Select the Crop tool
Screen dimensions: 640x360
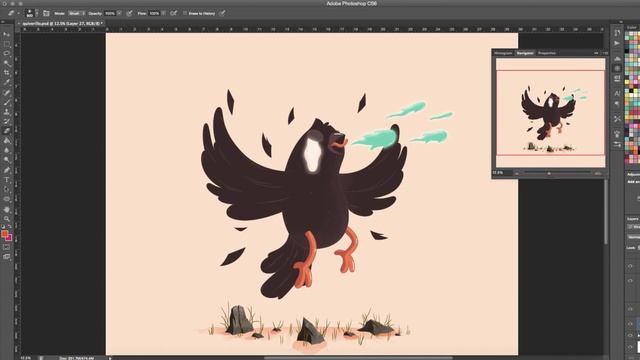[x=7, y=73]
